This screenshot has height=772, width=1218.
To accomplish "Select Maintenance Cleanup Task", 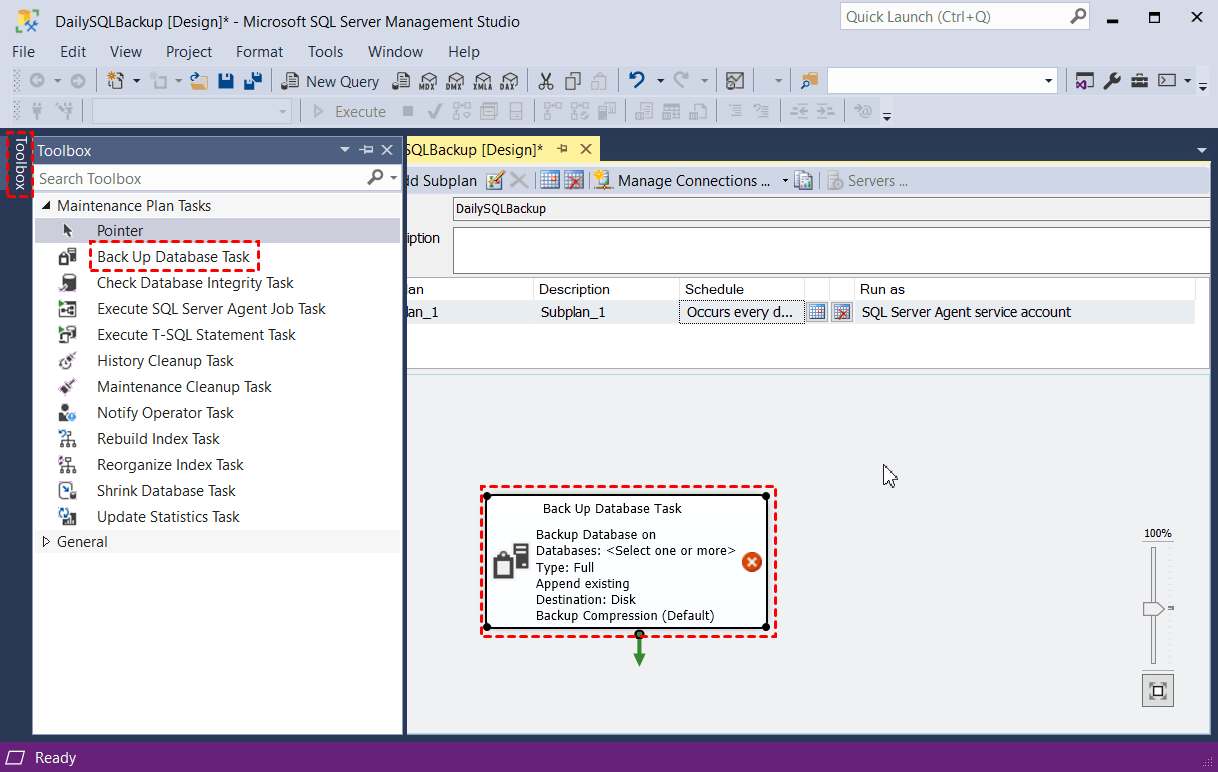I will [x=218, y=387].
